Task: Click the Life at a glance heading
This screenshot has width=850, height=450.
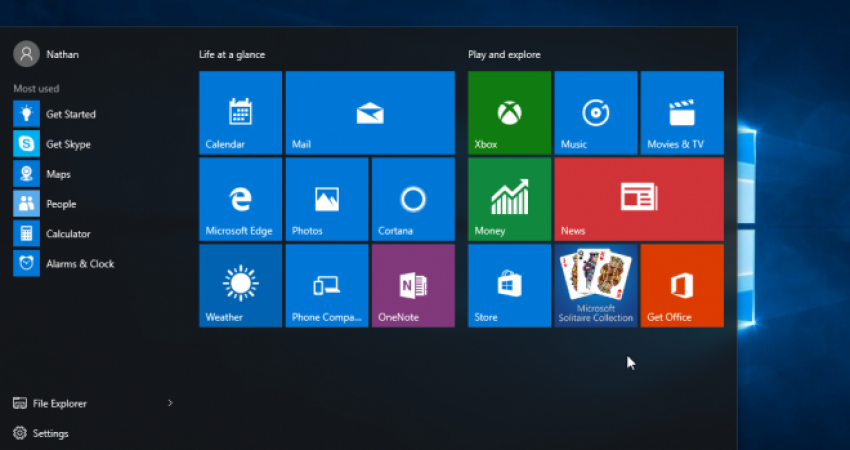Action: 232,55
